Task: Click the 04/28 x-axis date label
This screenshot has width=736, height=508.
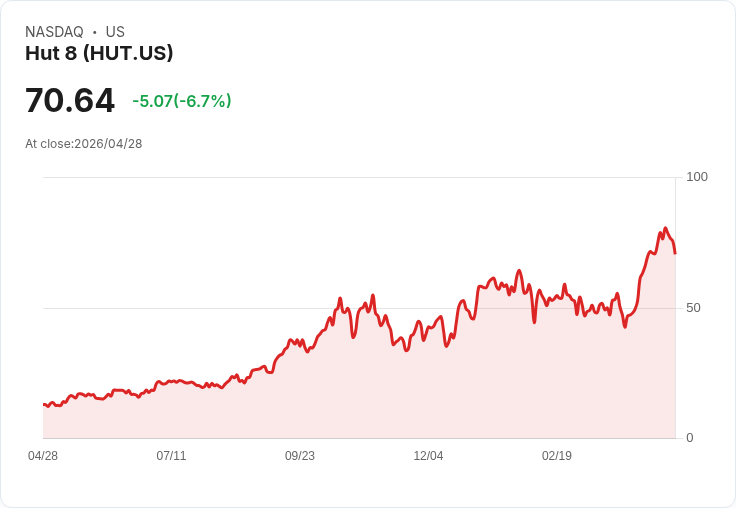Action: 43,456
